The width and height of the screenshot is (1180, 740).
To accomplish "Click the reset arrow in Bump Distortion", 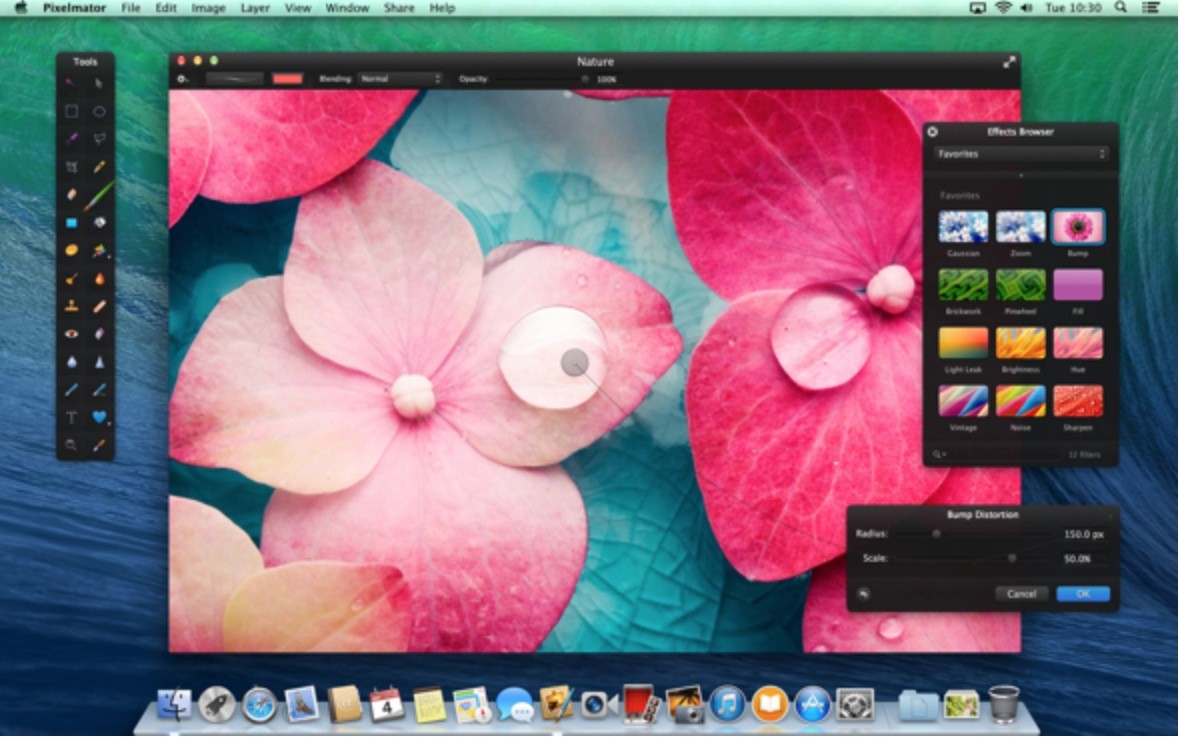I will tap(864, 594).
